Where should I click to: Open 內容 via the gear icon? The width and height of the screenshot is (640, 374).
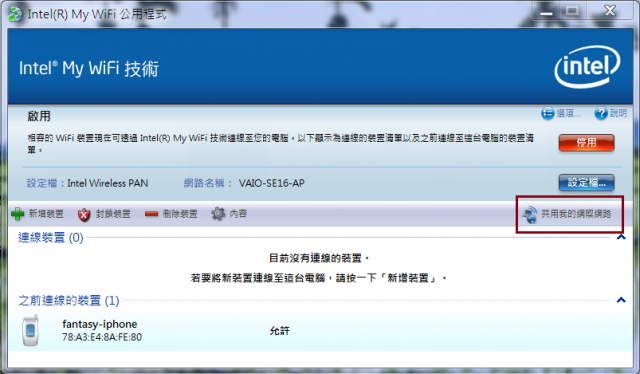[x=218, y=213]
